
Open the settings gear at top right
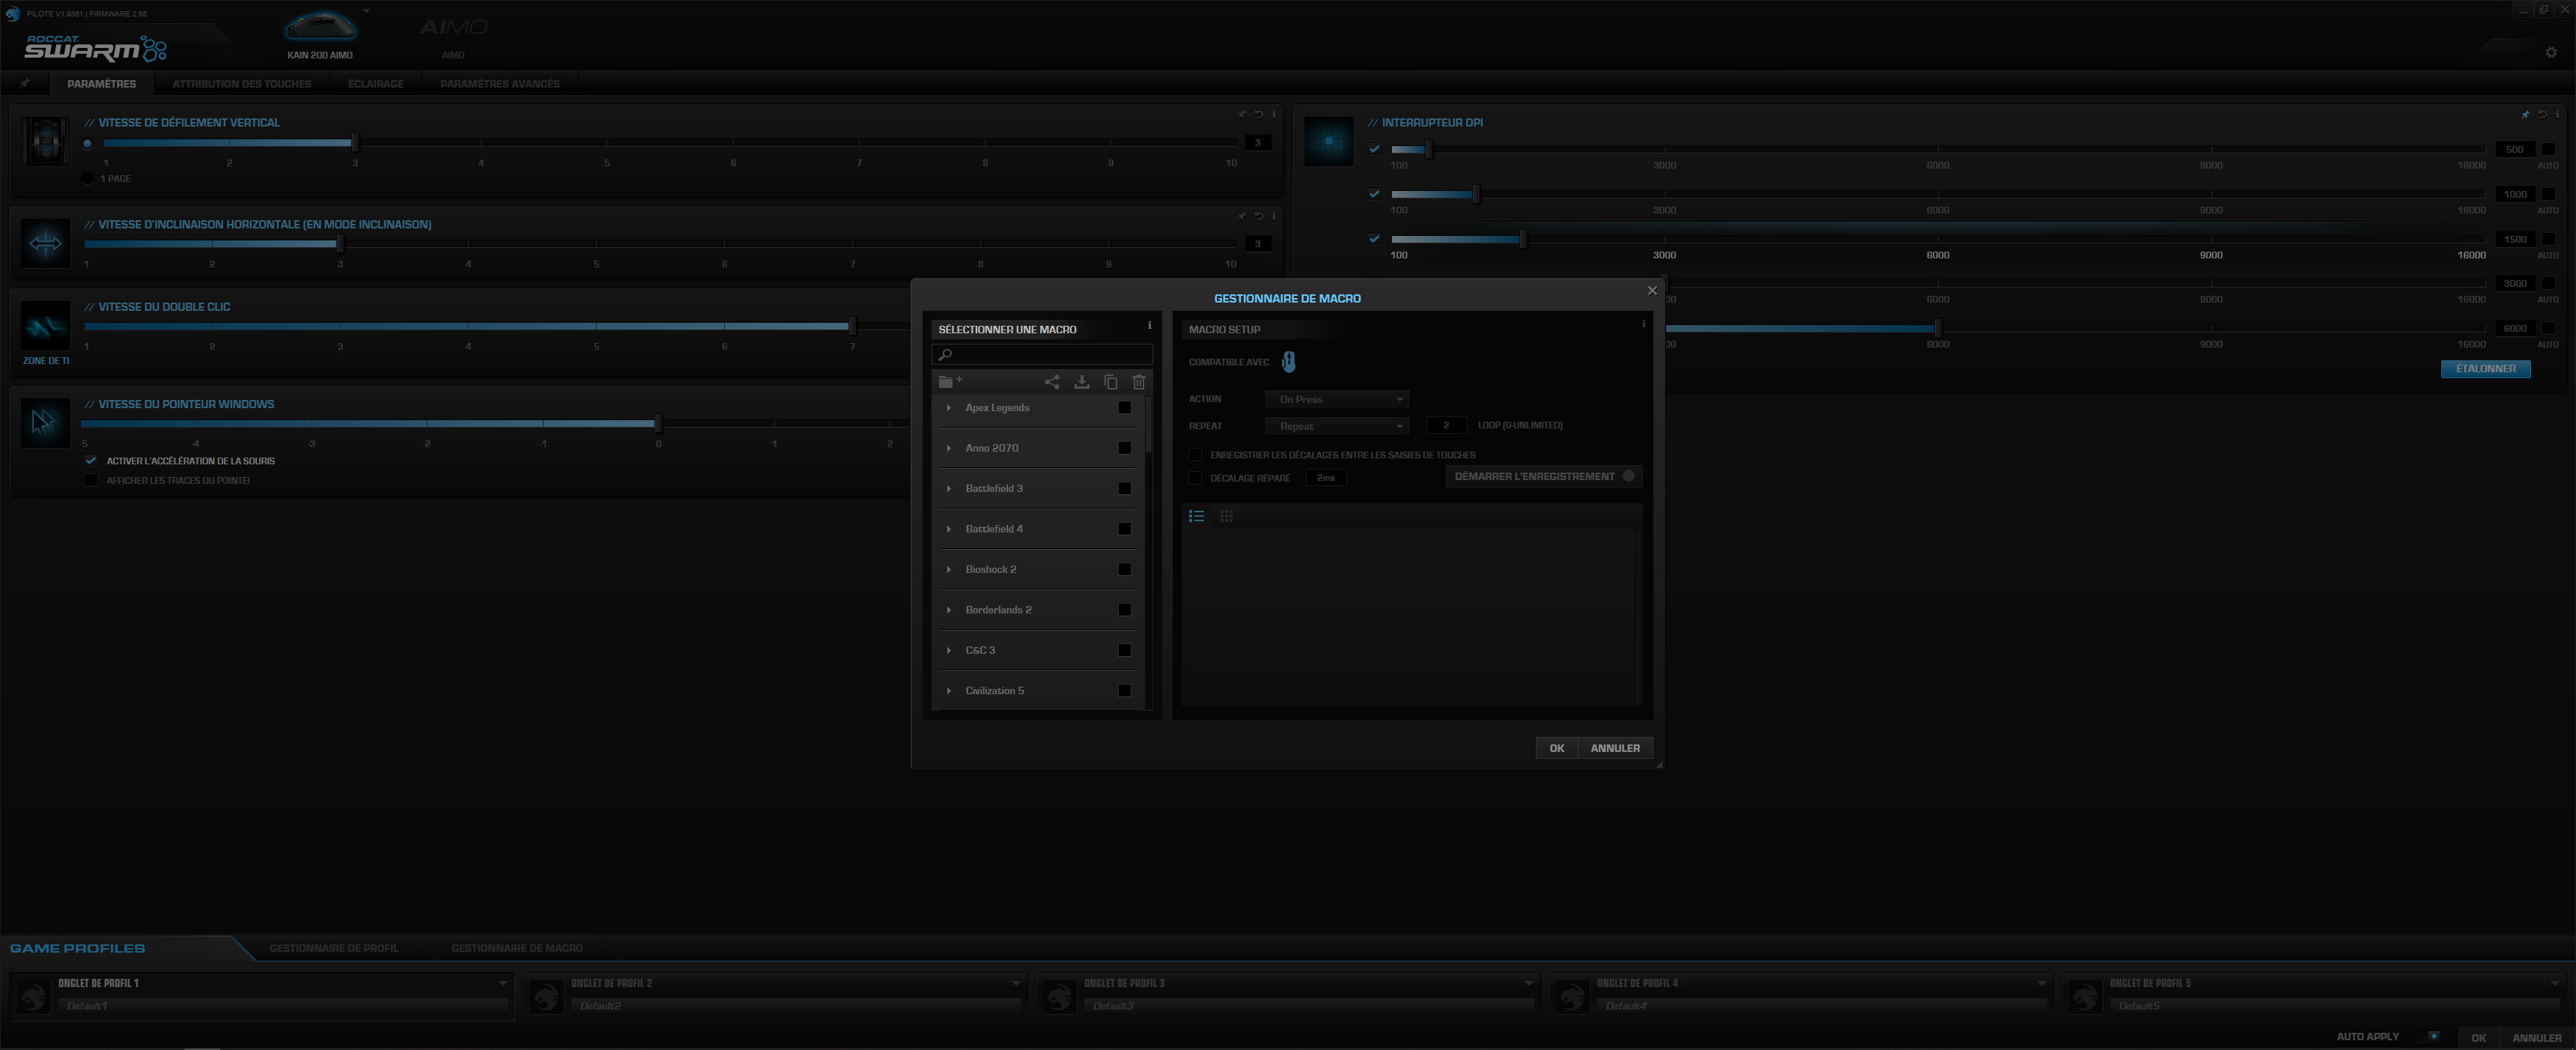[2550, 52]
